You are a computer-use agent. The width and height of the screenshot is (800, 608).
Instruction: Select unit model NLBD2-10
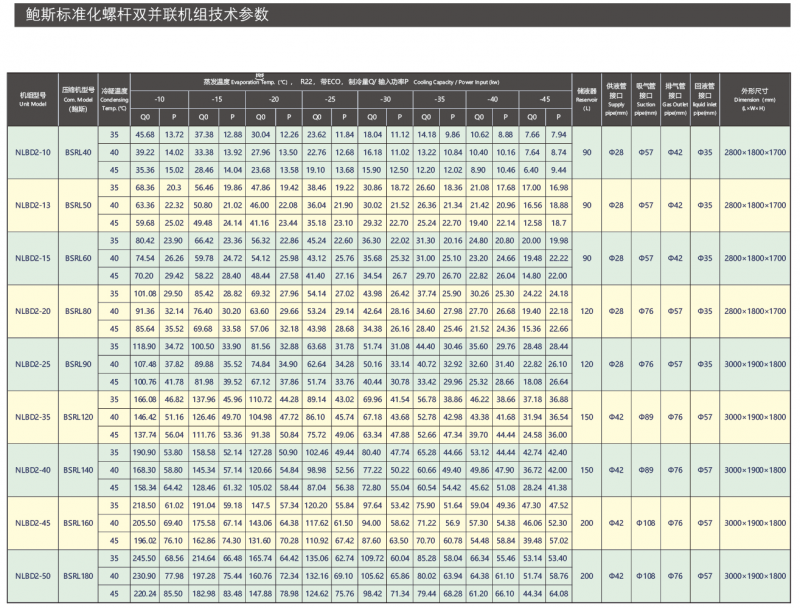(x=33, y=153)
